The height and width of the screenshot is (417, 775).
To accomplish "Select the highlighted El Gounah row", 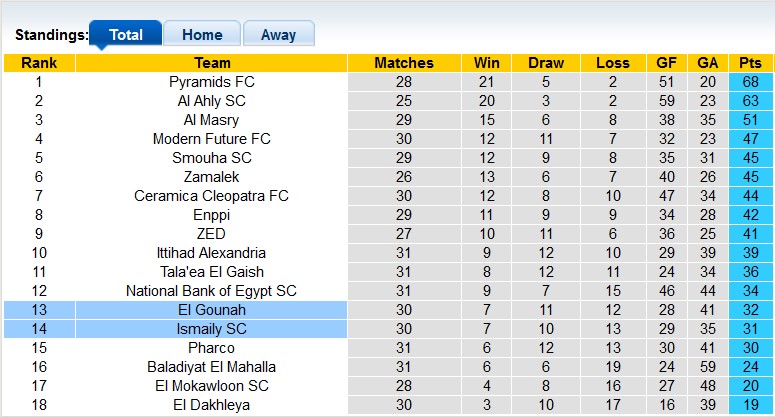I will pyautogui.click(x=211, y=310).
